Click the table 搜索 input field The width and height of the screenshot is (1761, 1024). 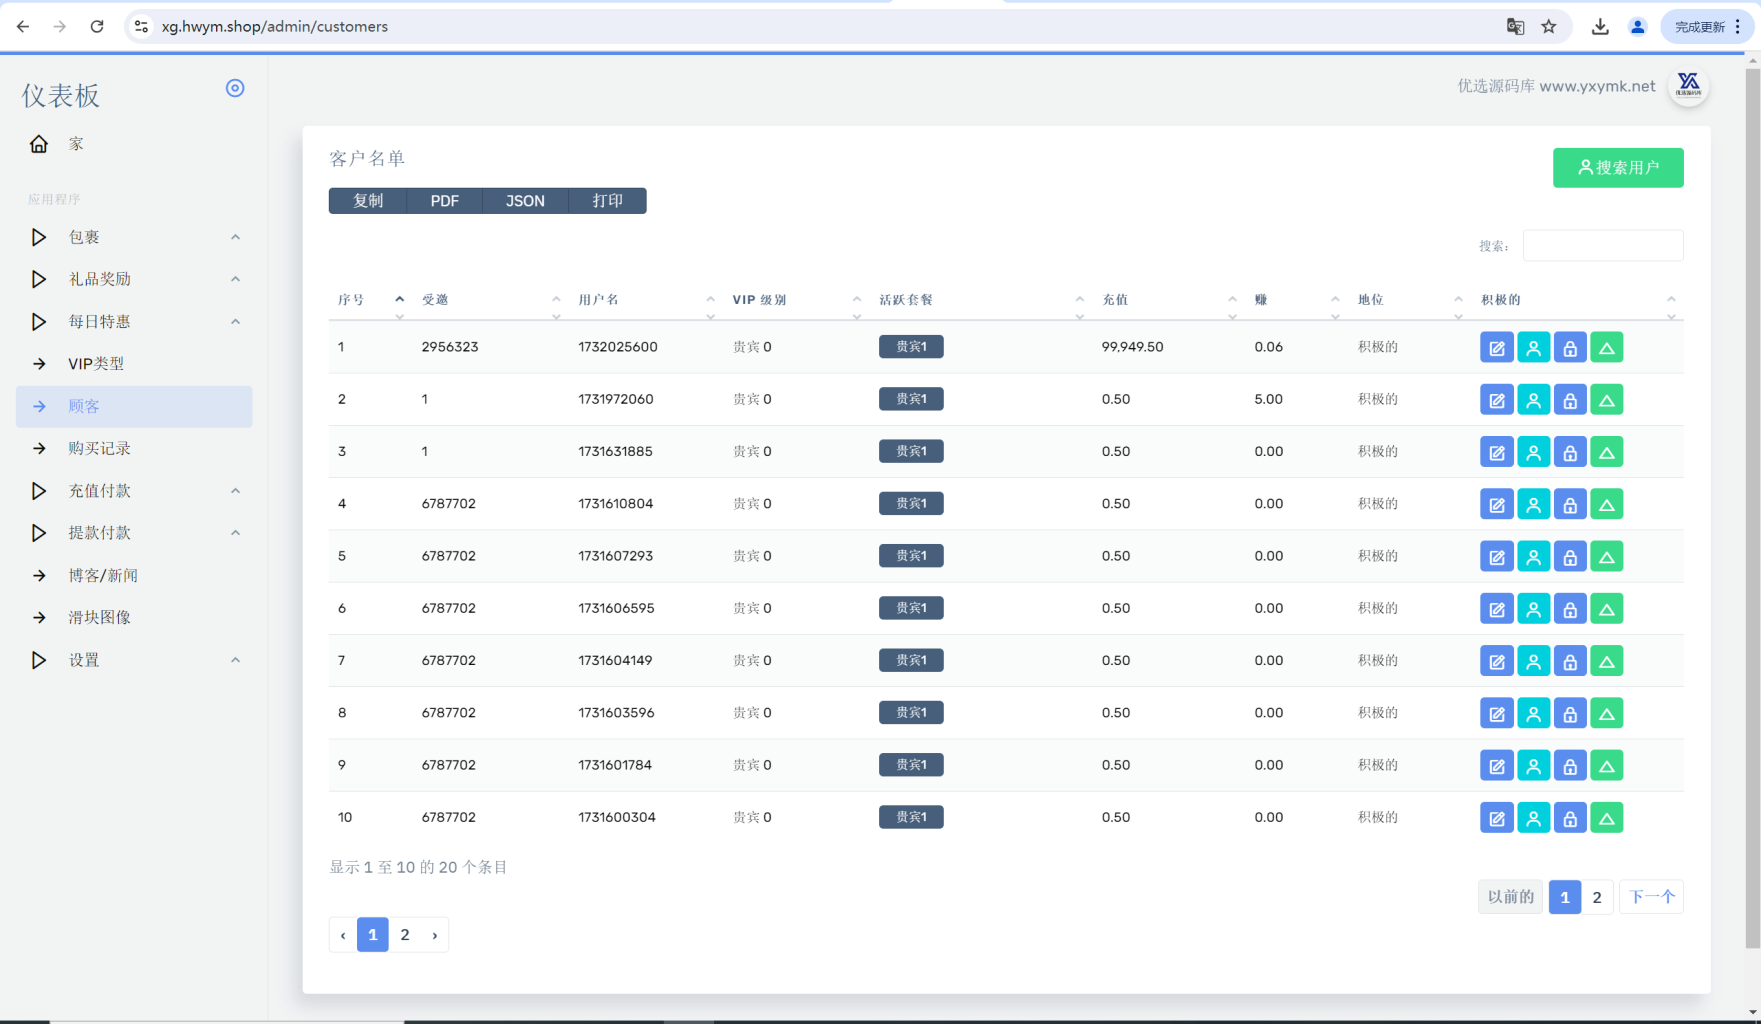[1602, 246]
